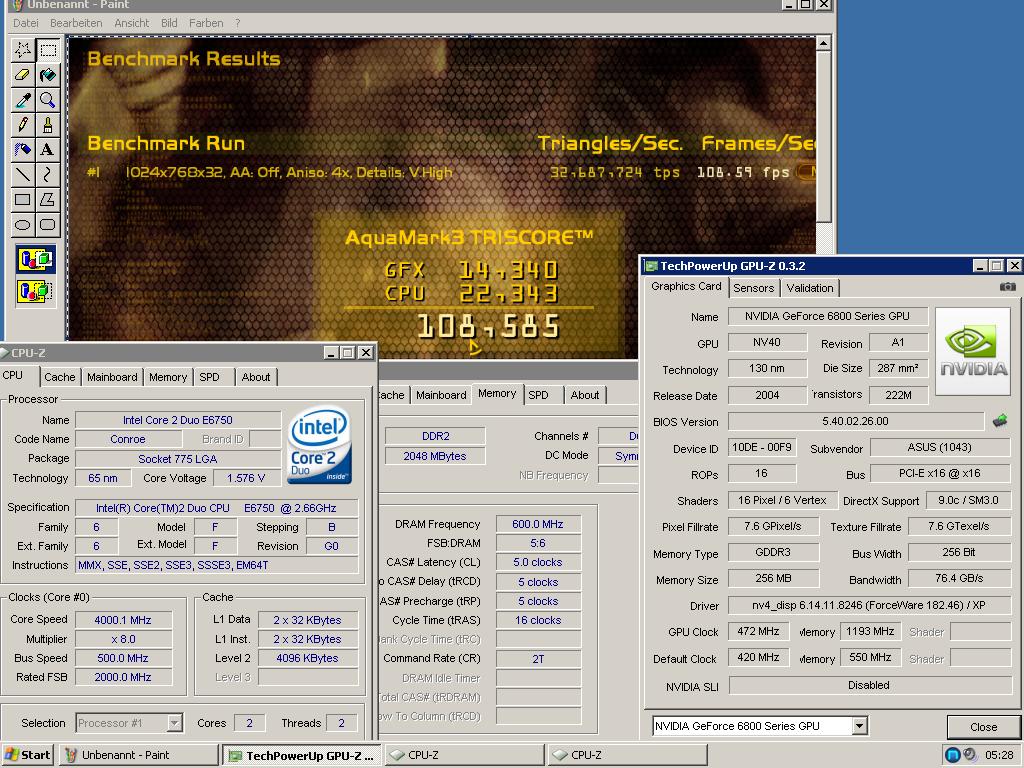The height and width of the screenshot is (768, 1024).
Task: Select the Magnifier tool in Paint
Action: pos(48,99)
